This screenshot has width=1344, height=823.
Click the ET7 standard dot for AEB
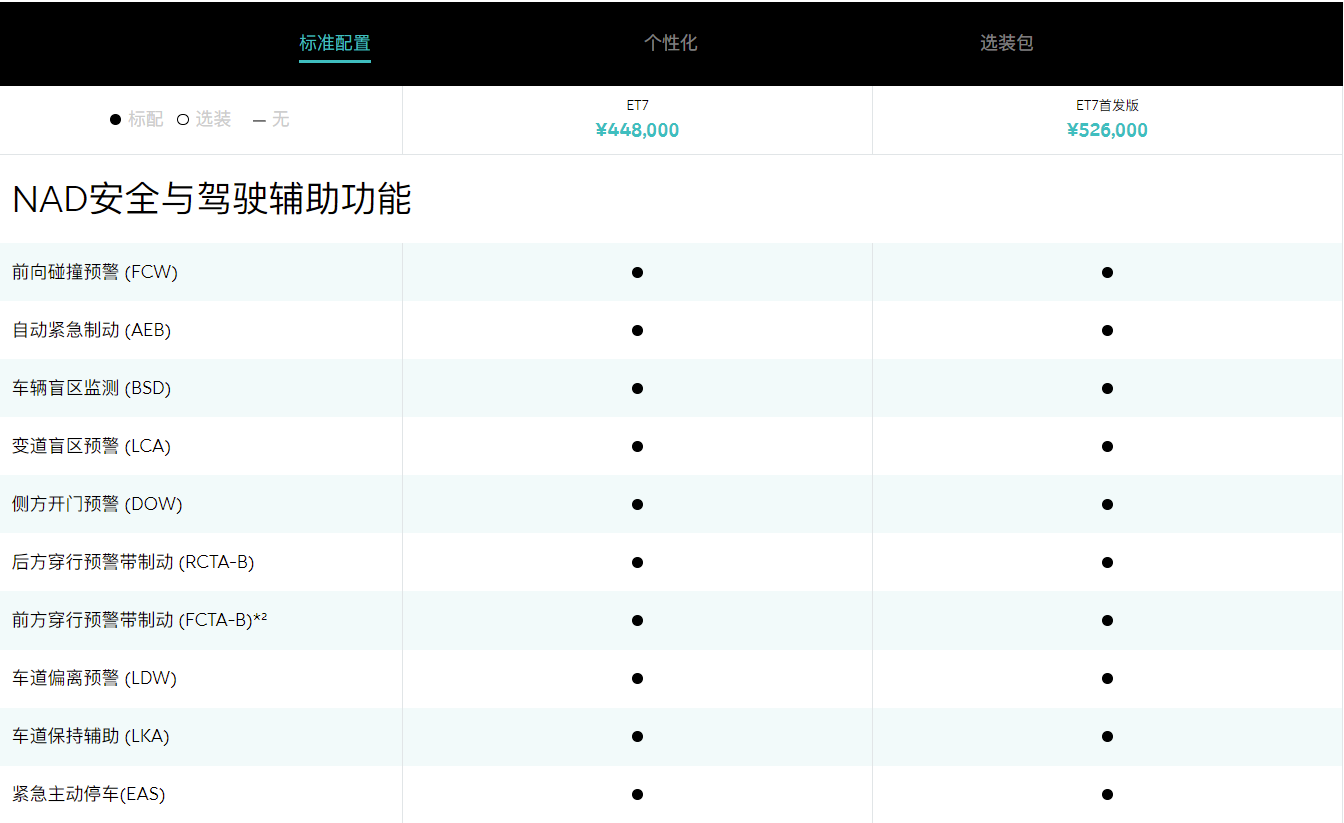(x=637, y=330)
